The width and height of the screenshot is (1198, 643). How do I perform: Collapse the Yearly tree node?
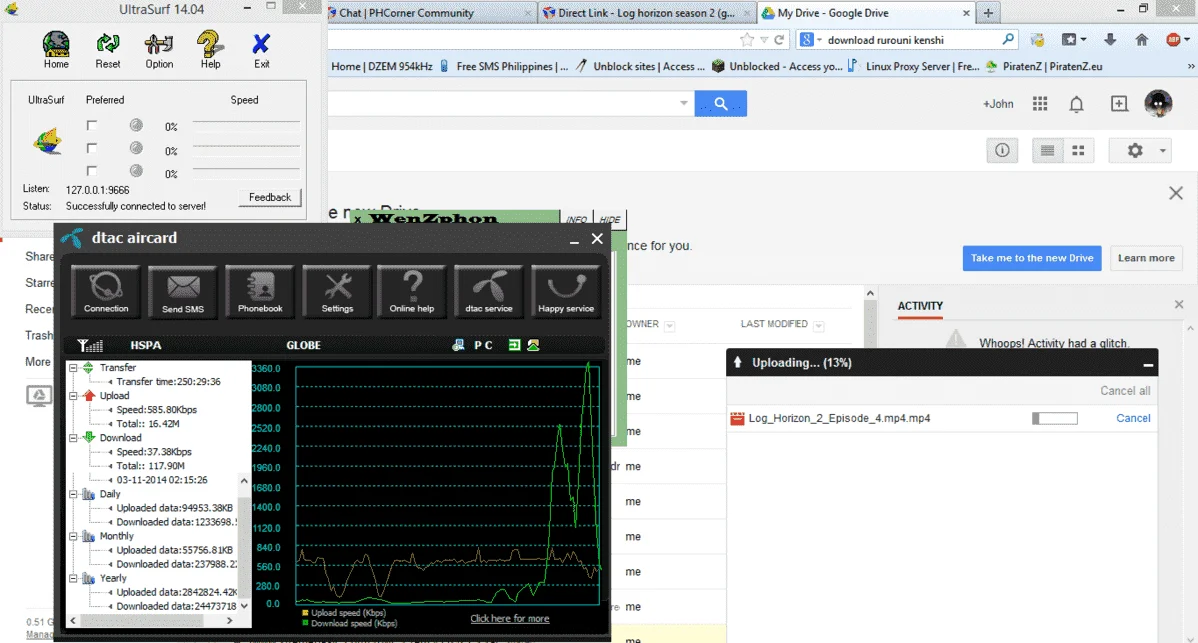pyautogui.click(x=73, y=579)
